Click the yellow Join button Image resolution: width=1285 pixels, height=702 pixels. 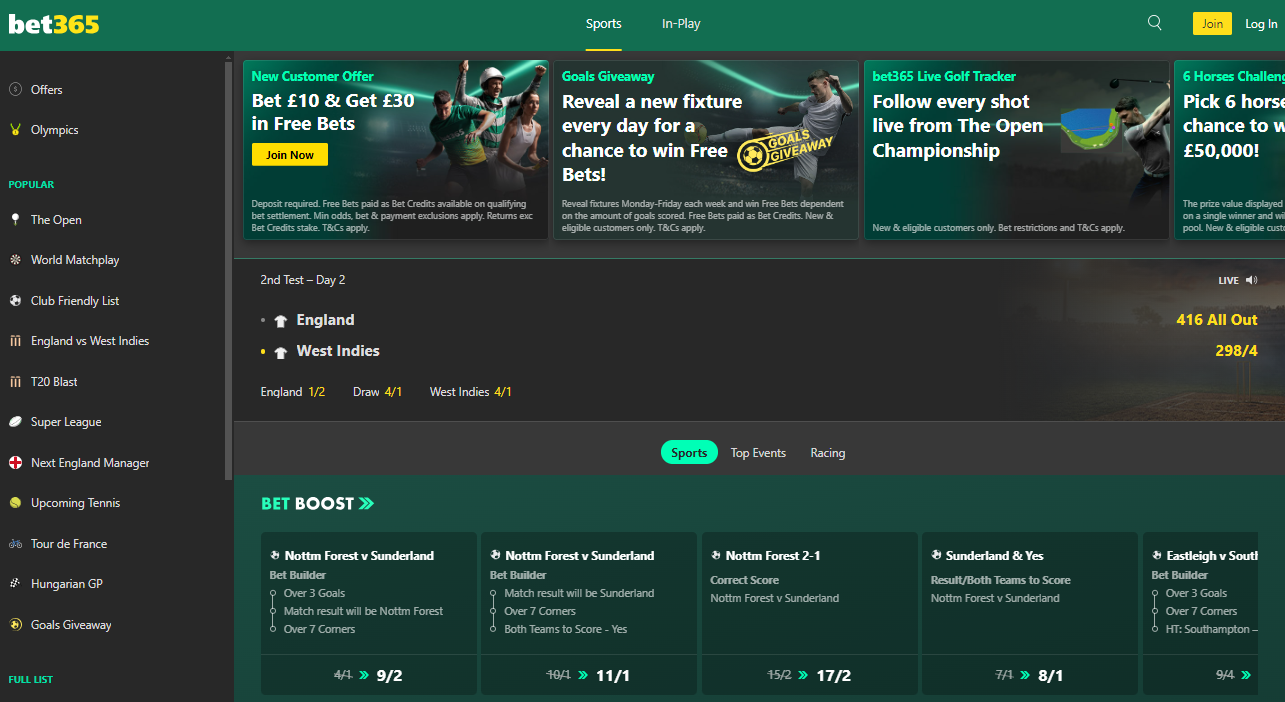point(1212,24)
